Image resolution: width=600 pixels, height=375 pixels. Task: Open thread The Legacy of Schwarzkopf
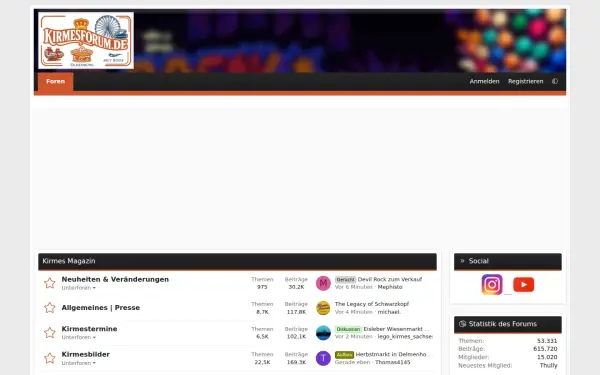pyautogui.click(x=372, y=304)
